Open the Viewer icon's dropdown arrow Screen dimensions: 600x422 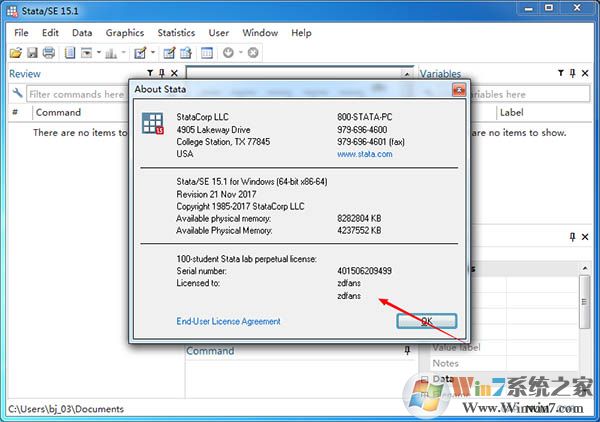click(99, 52)
